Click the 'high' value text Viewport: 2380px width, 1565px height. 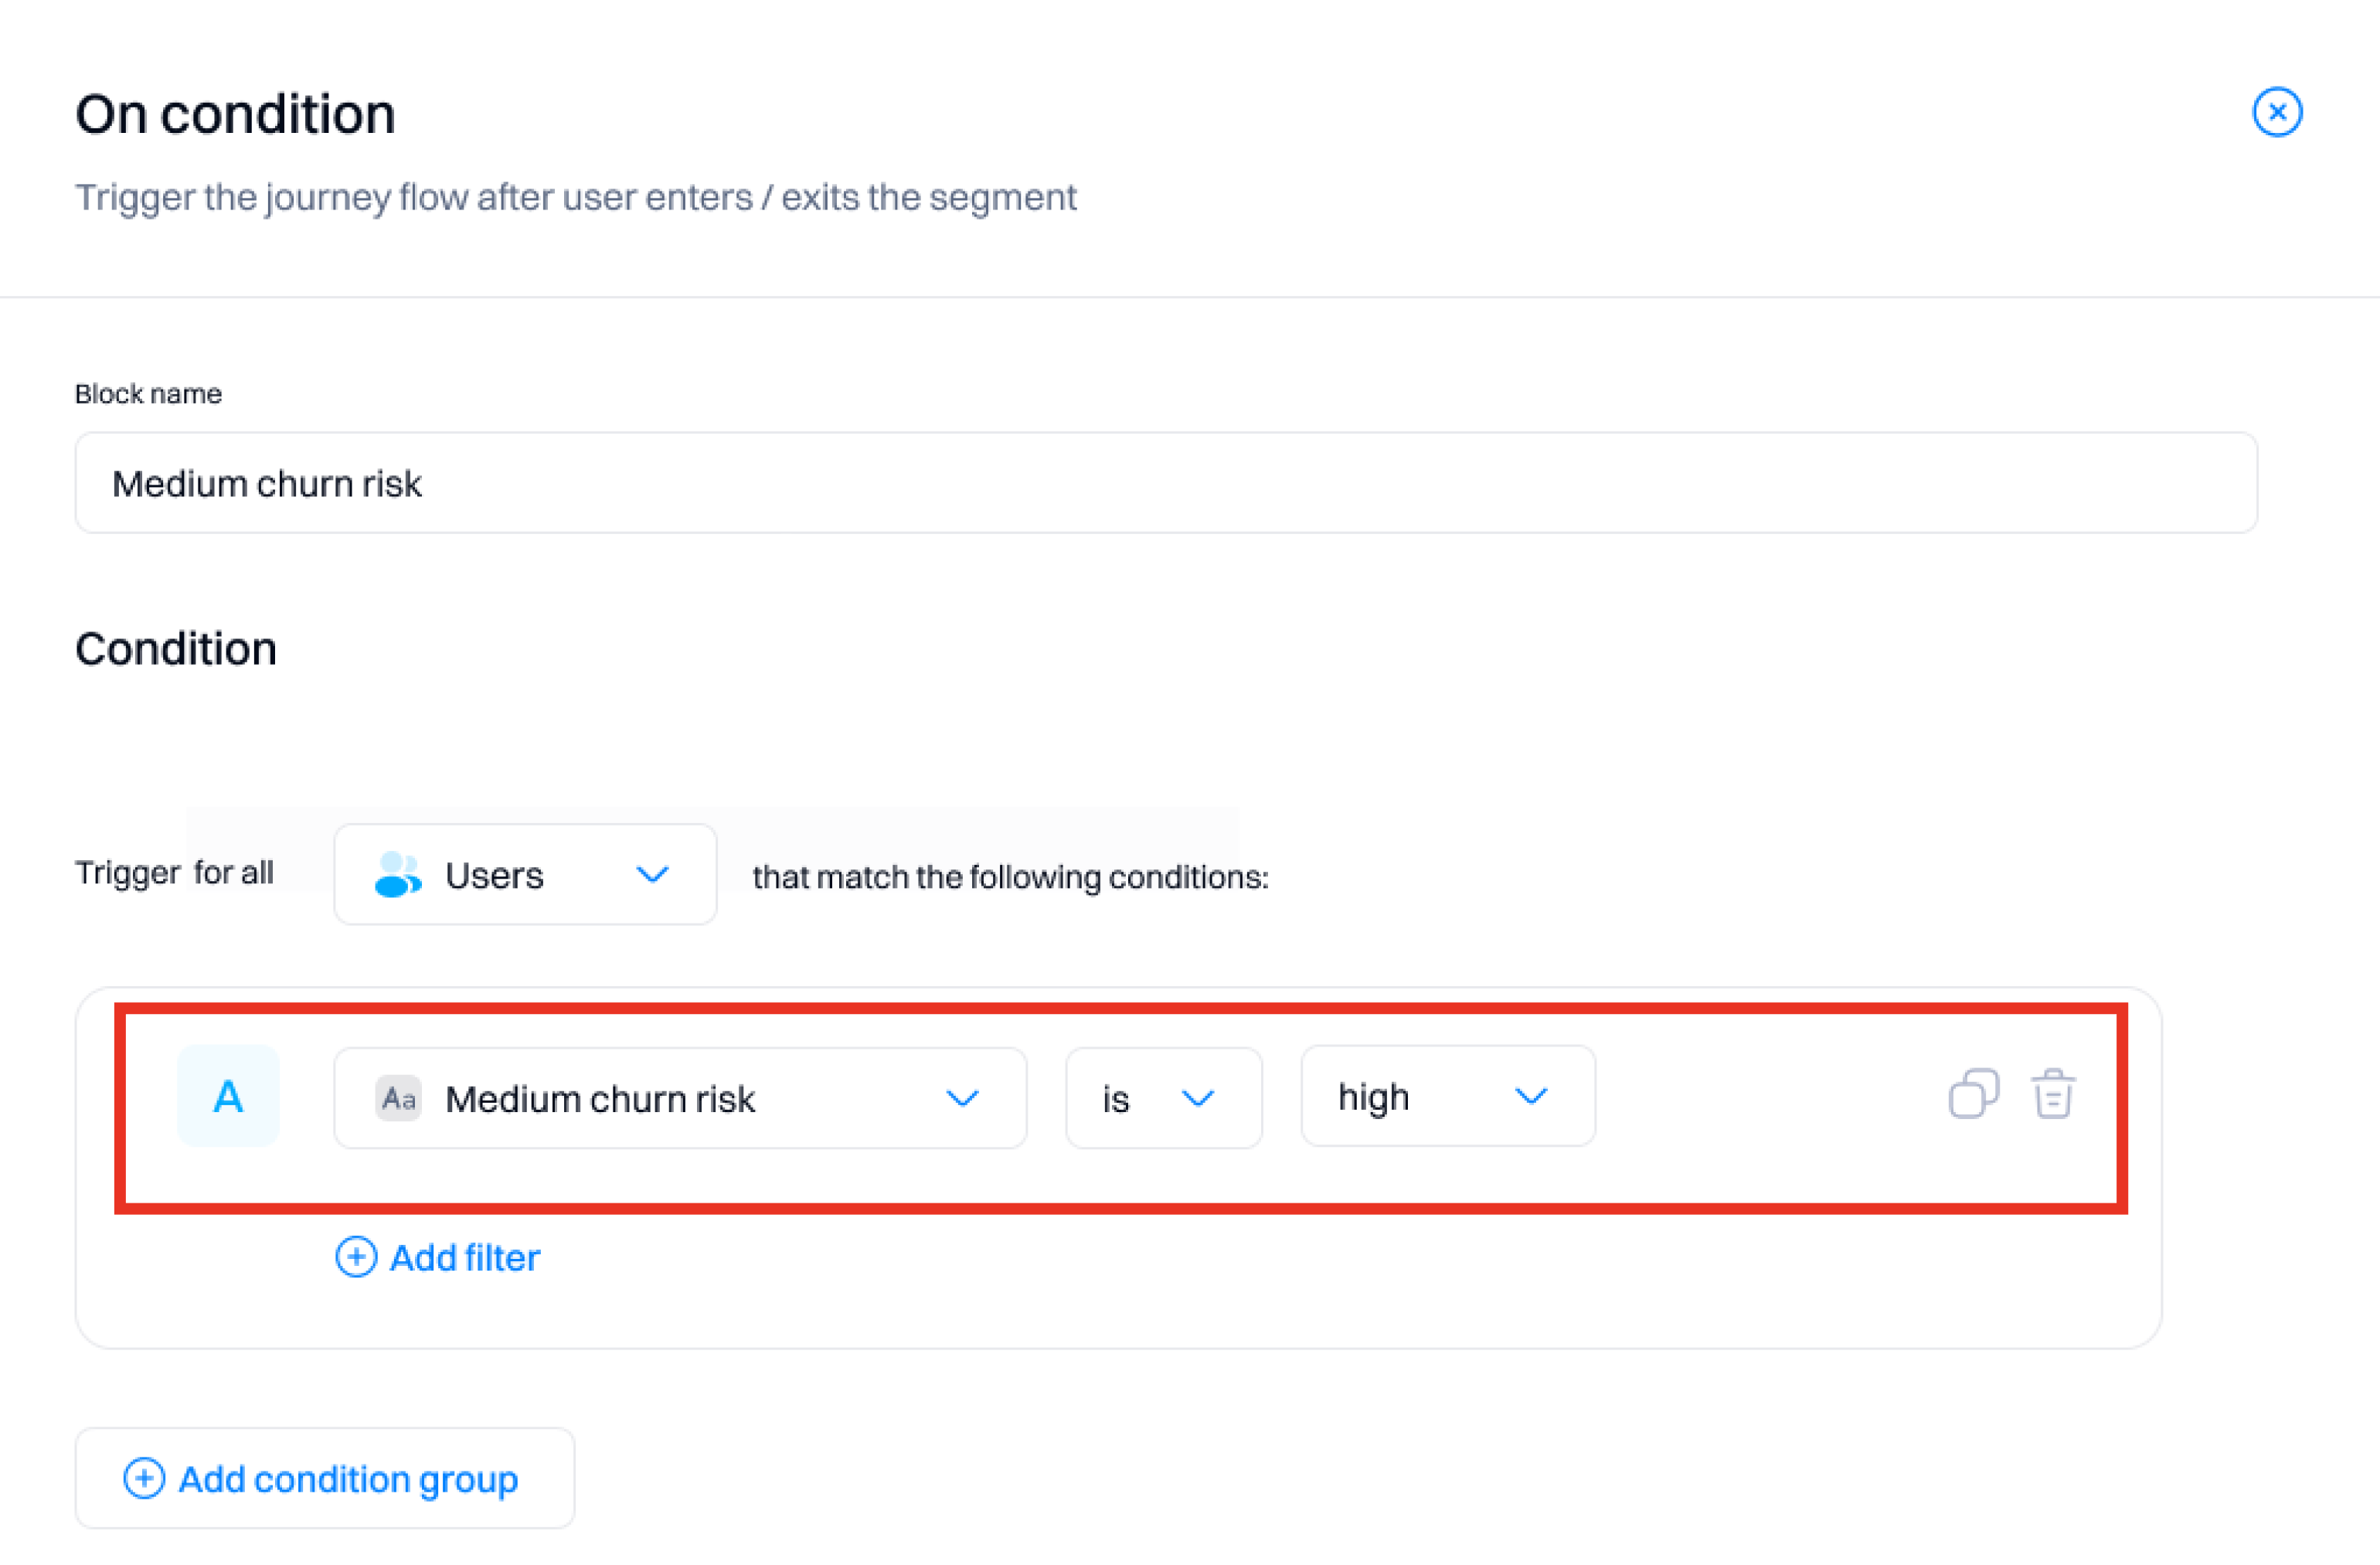point(1373,1097)
